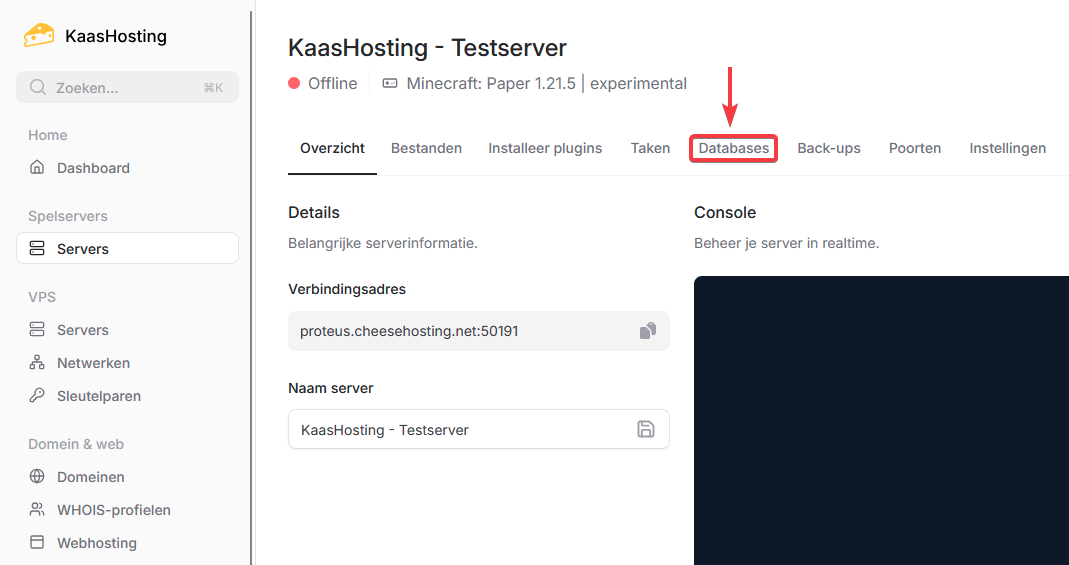This screenshot has height=565, width=1069.
Task: Copy the connection address with copy icon
Action: 648,331
